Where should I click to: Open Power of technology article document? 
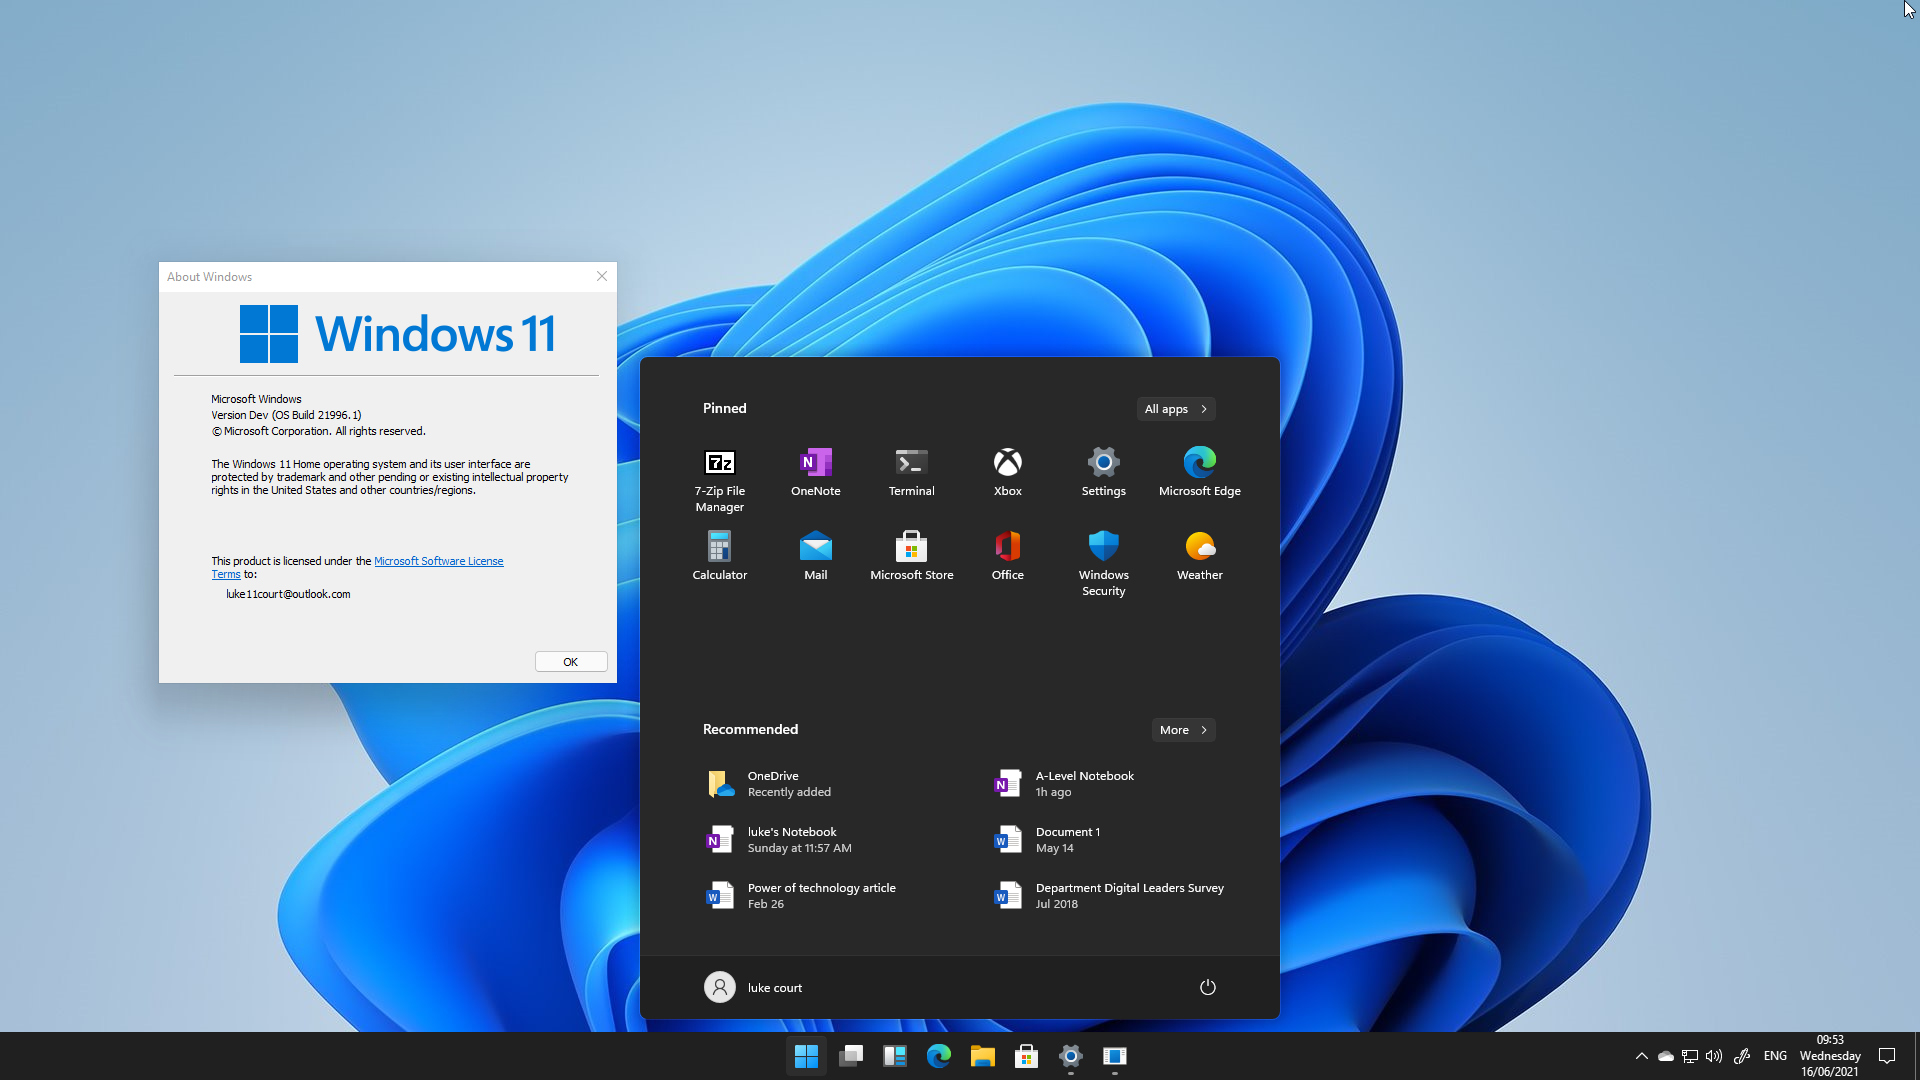(820, 895)
